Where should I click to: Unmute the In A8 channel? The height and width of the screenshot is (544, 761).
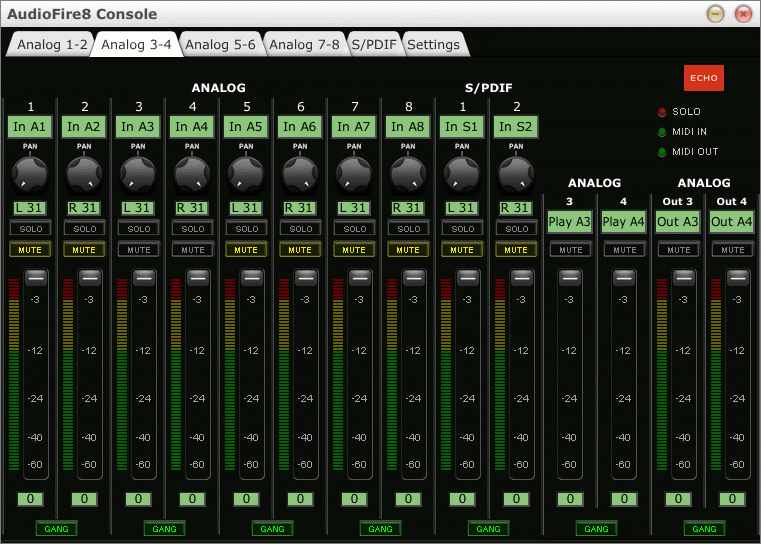[408, 250]
